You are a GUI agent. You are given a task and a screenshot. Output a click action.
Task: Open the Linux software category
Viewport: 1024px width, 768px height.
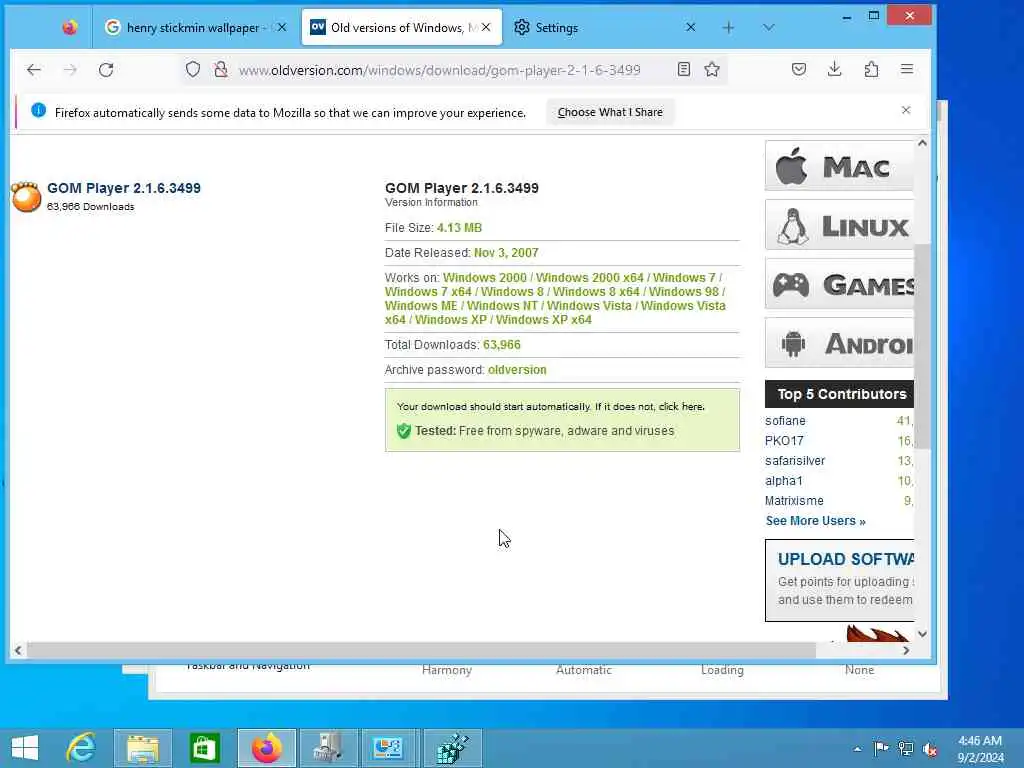point(839,225)
